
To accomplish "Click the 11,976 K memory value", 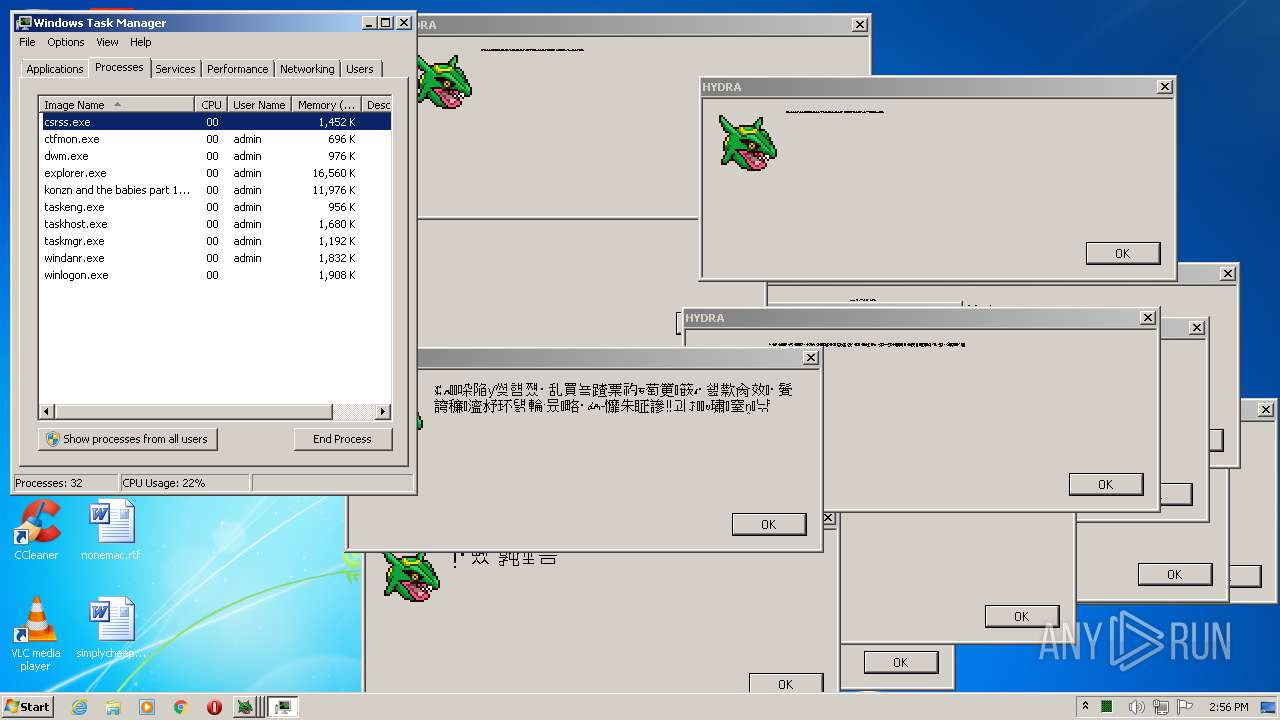I will pyautogui.click(x=334, y=190).
